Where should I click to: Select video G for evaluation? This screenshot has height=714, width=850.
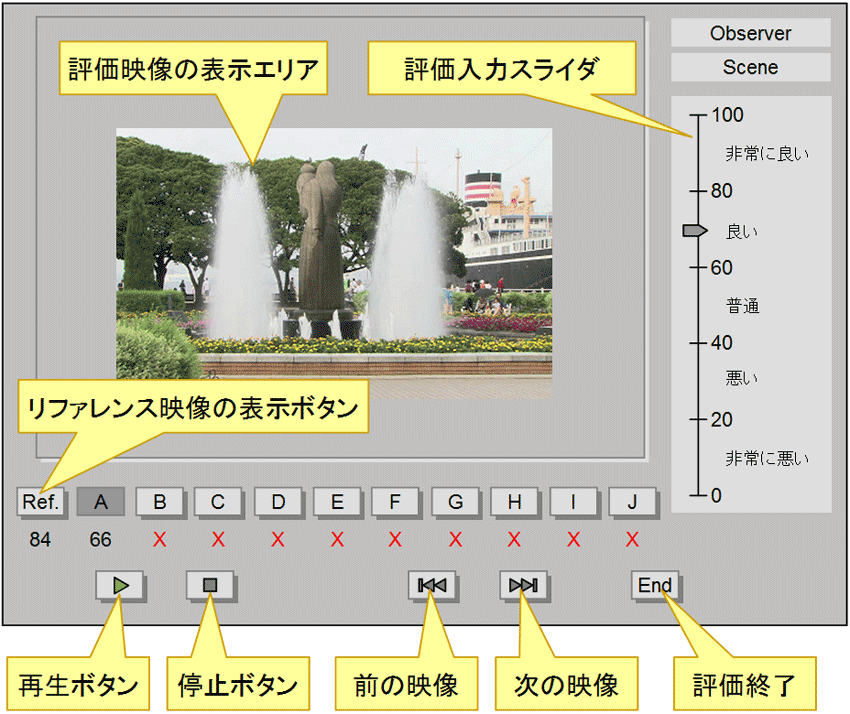tap(454, 502)
